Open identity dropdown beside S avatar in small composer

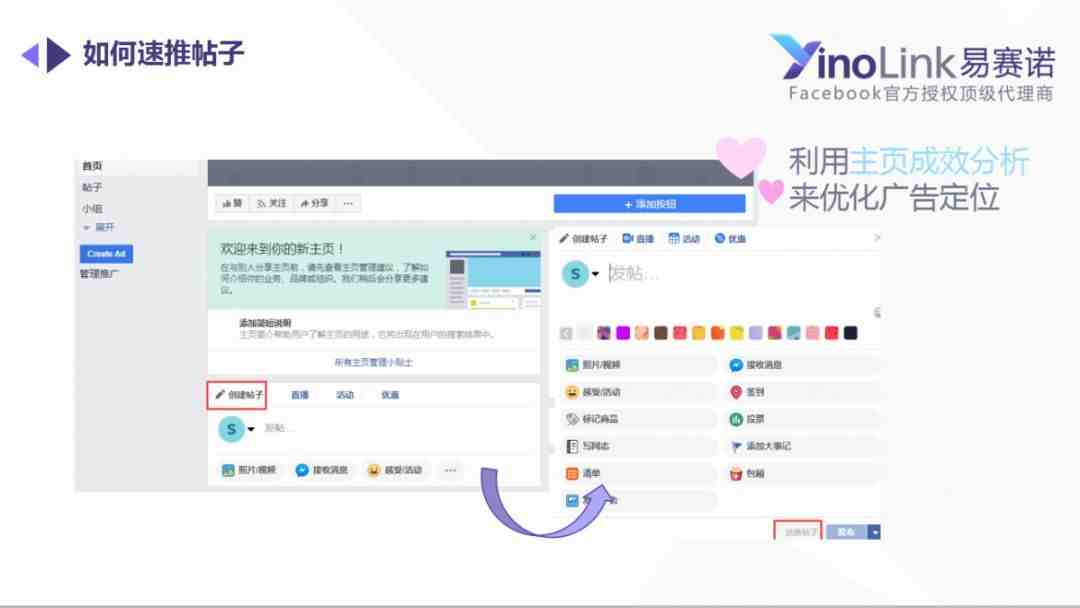(x=251, y=429)
